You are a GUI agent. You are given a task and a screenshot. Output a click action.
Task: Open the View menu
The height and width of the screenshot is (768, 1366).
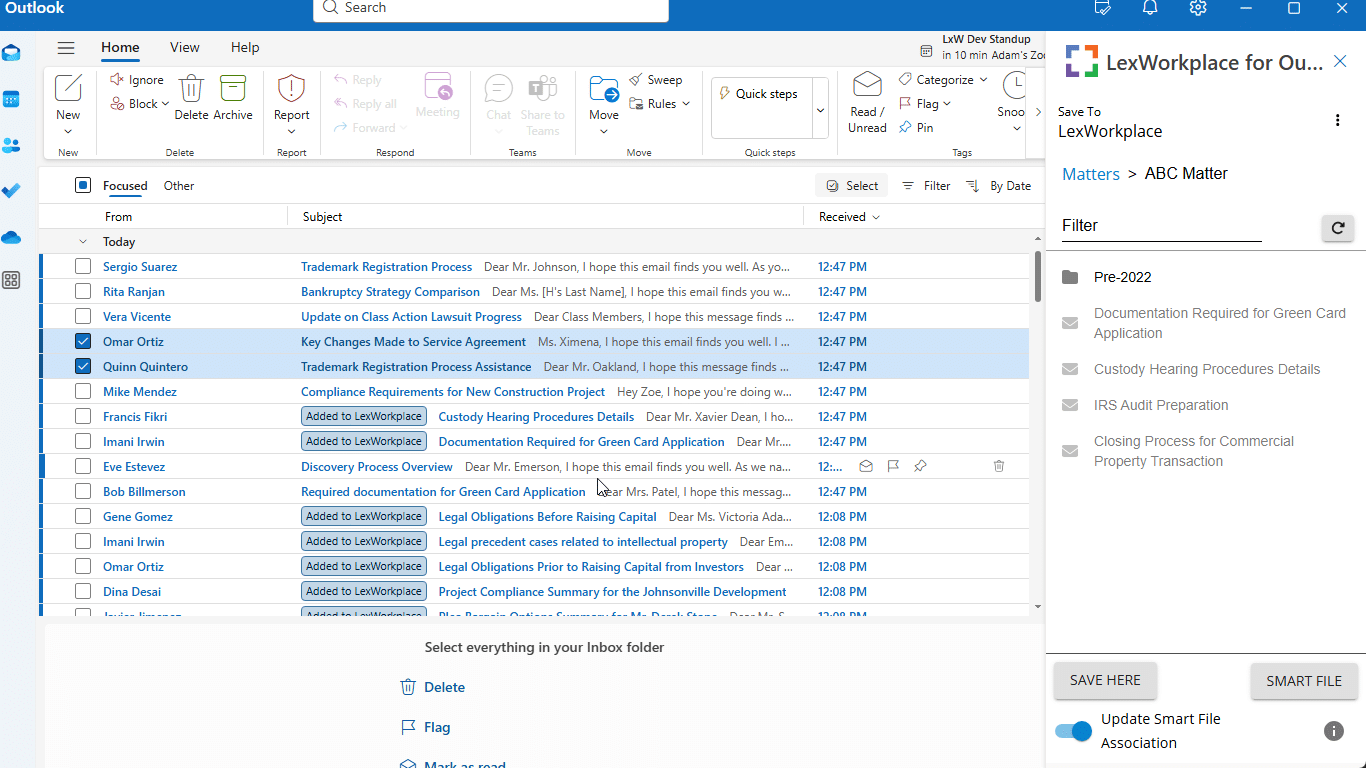tap(184, 47)
